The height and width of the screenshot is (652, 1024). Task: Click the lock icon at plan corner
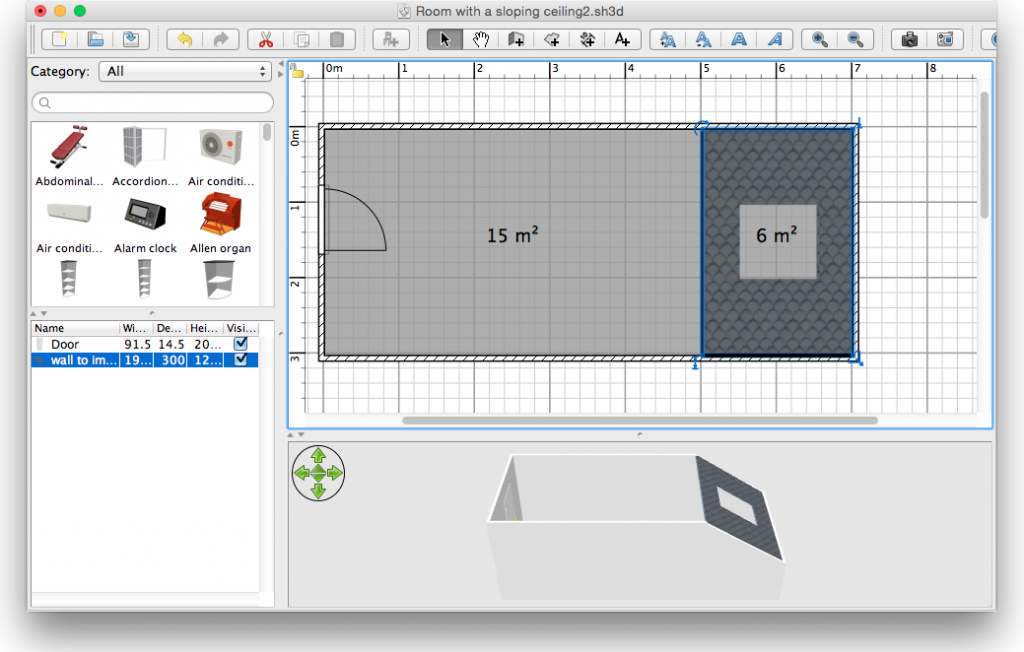297,70
